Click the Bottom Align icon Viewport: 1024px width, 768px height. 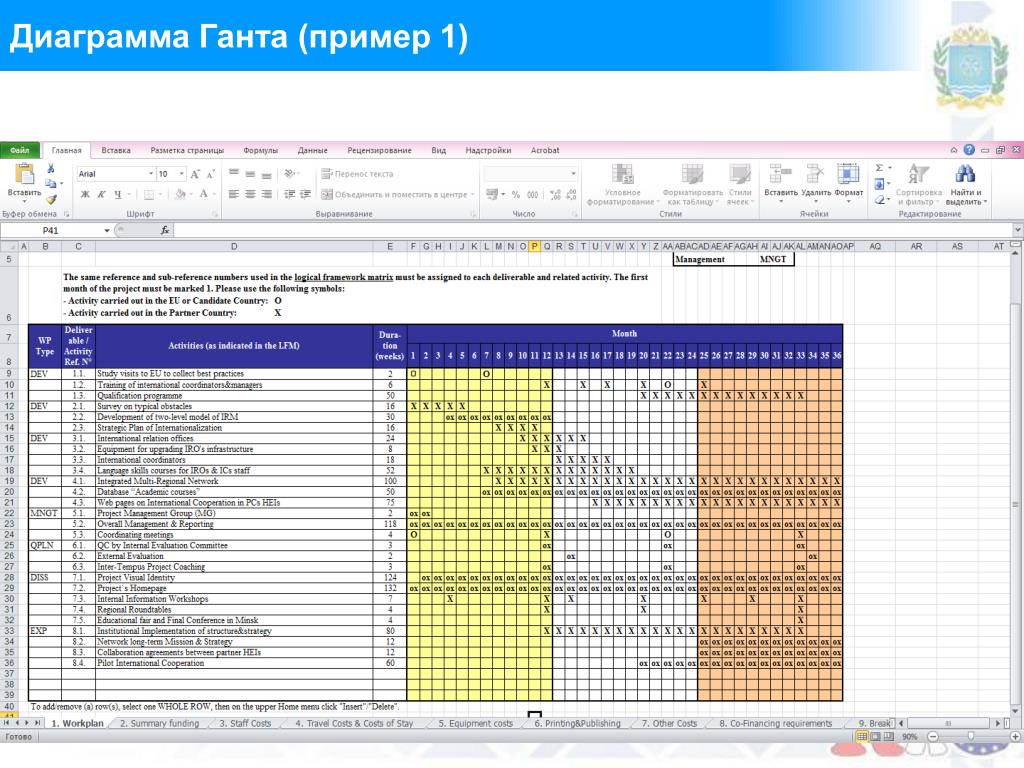266,174
